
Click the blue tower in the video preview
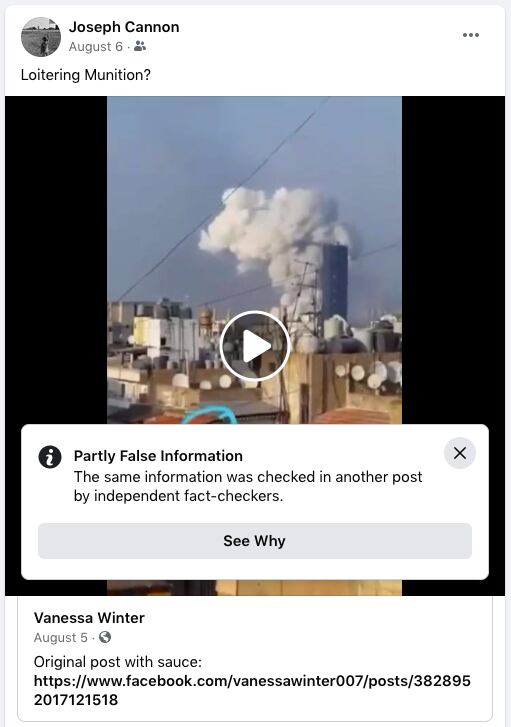(335, 281)
